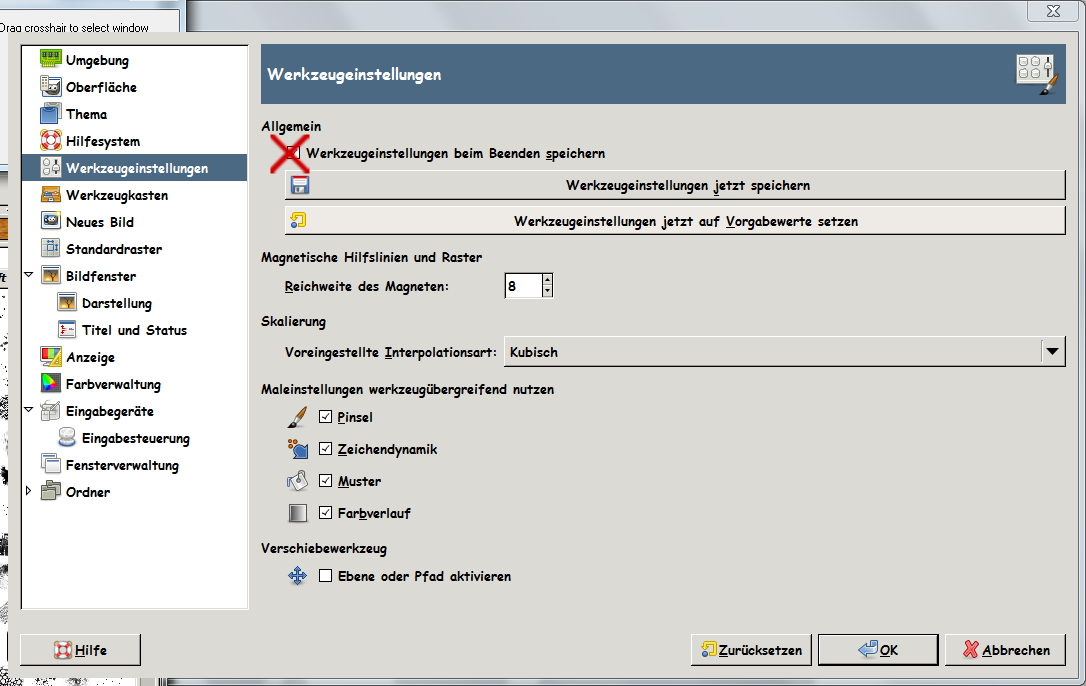Click the Farbverwaltung color icon
This screenshot has width=1086, height=686.
[51, 383]
